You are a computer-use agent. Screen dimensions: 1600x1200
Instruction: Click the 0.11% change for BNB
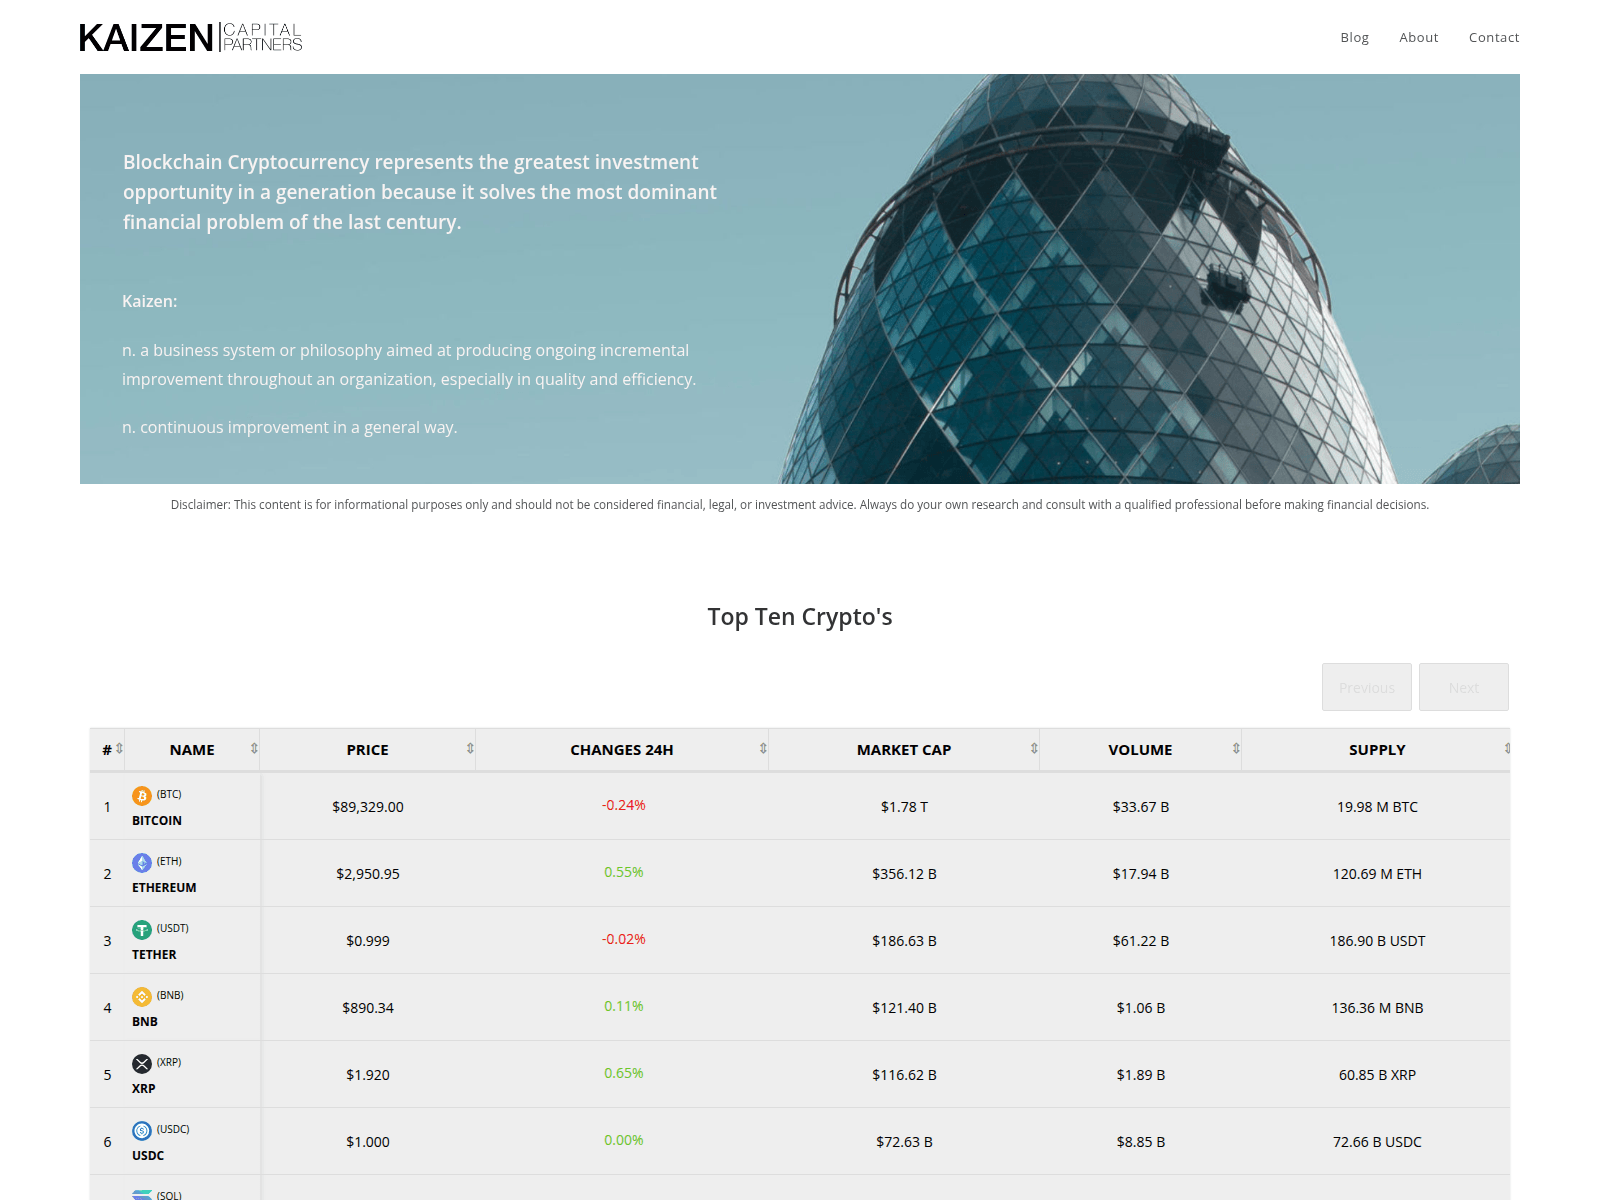pyautogui.click(x=624, y=1006)
